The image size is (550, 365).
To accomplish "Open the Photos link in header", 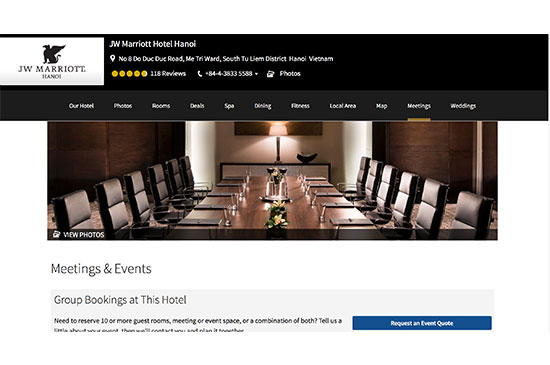I will coord(290,74).
